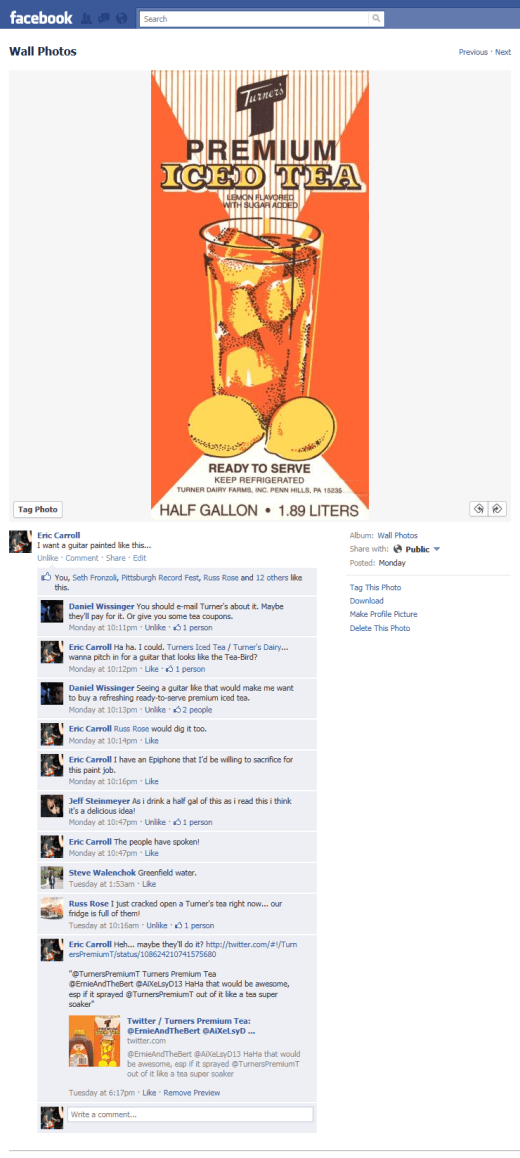The image size is (520, 1158).
Task: Open Eric Carroll's profile picture by caption
Action: pos(20,541)
